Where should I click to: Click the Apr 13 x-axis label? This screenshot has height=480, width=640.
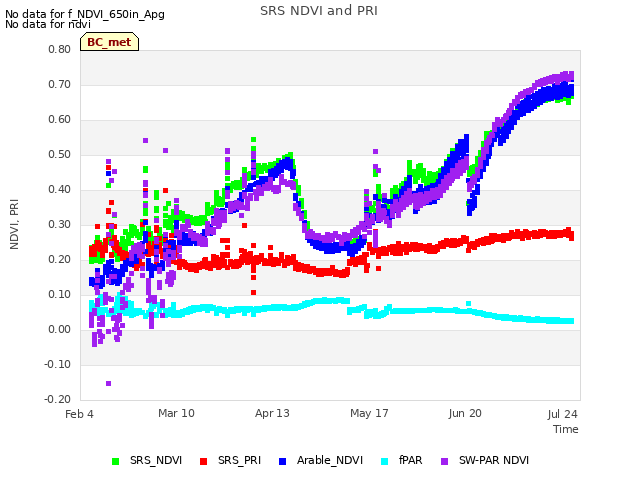(x=272, y=413)
